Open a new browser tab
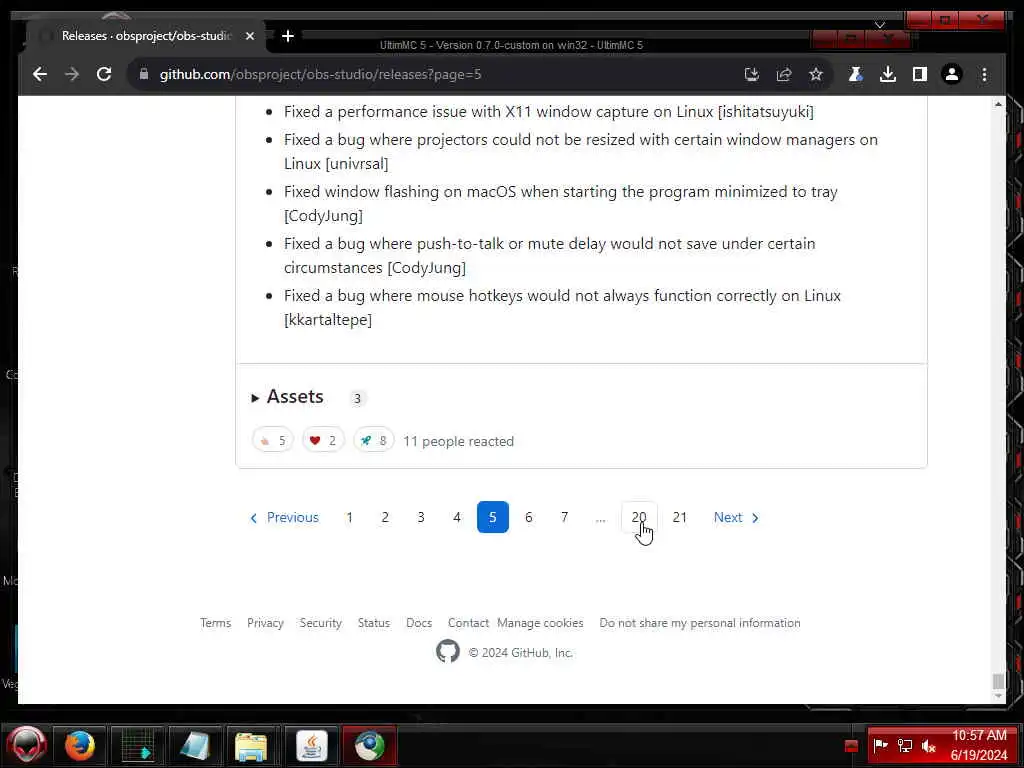Image resolution: width=1024 pixels, height=768 pixels. (x=288, y=36)
